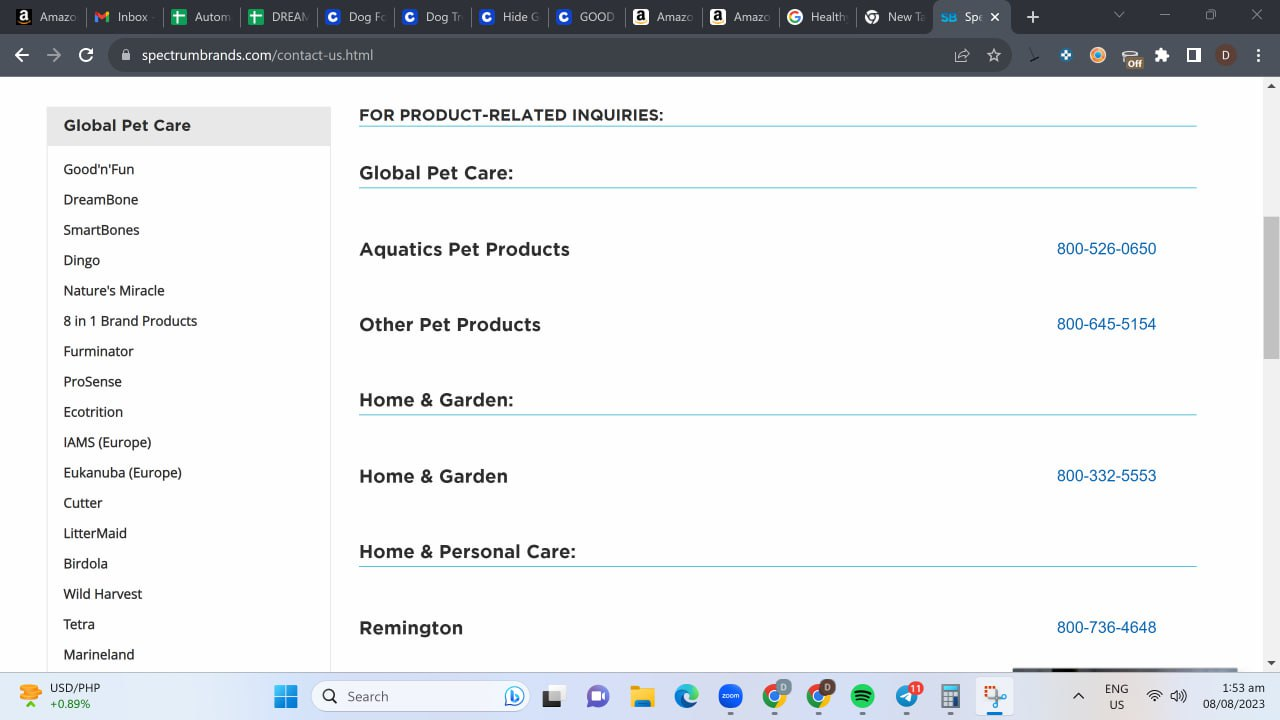Click the extension with the Off badge
The image size is (1280, 720).
[1131, 58]
